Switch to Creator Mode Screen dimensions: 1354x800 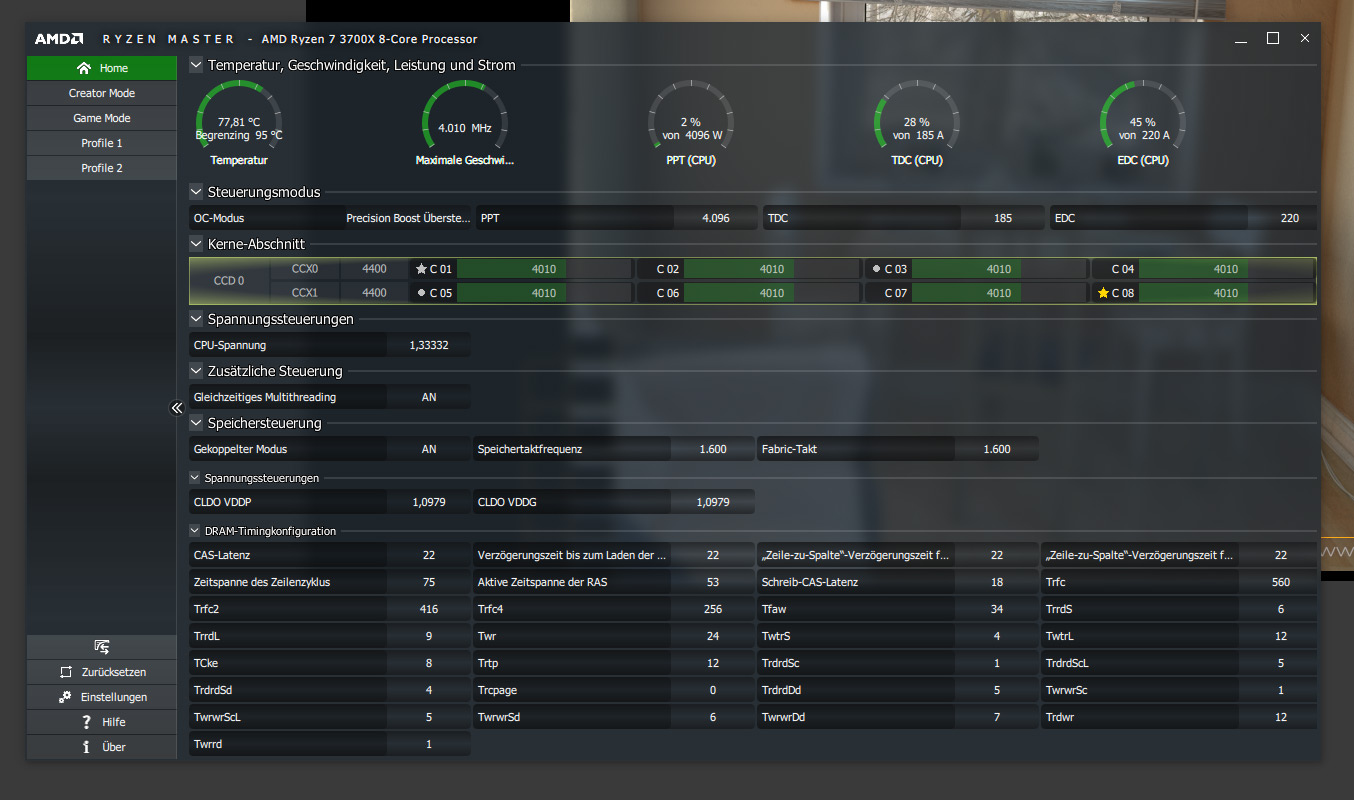(102, 93)
